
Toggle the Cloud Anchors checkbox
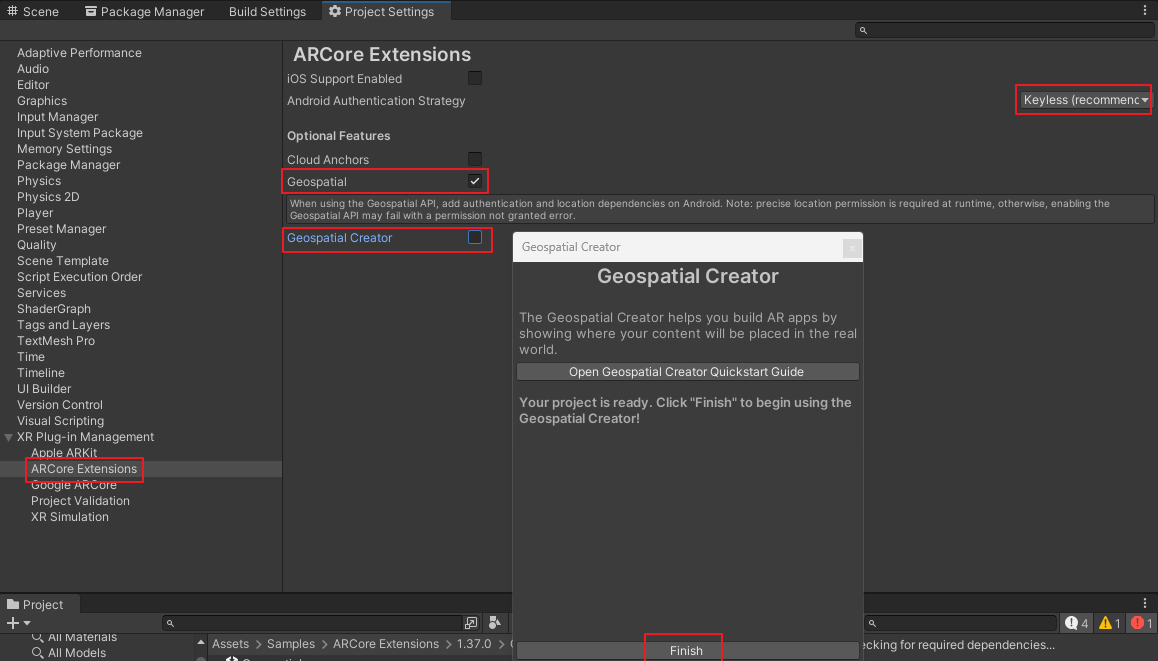[475, 159]
